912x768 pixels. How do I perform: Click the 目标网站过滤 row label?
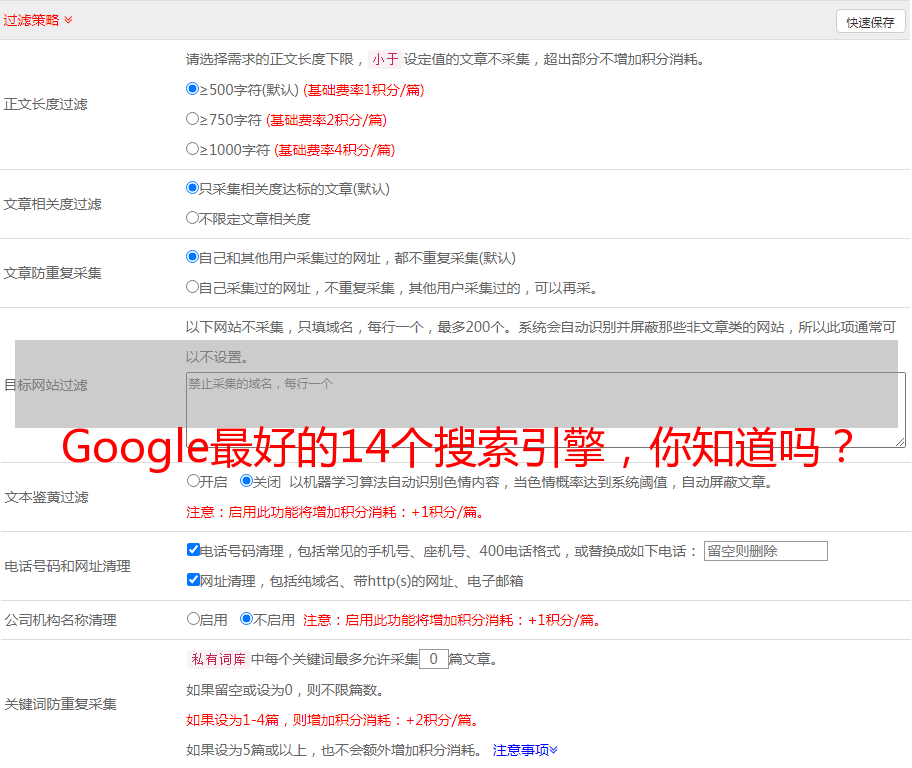(45, 385)
